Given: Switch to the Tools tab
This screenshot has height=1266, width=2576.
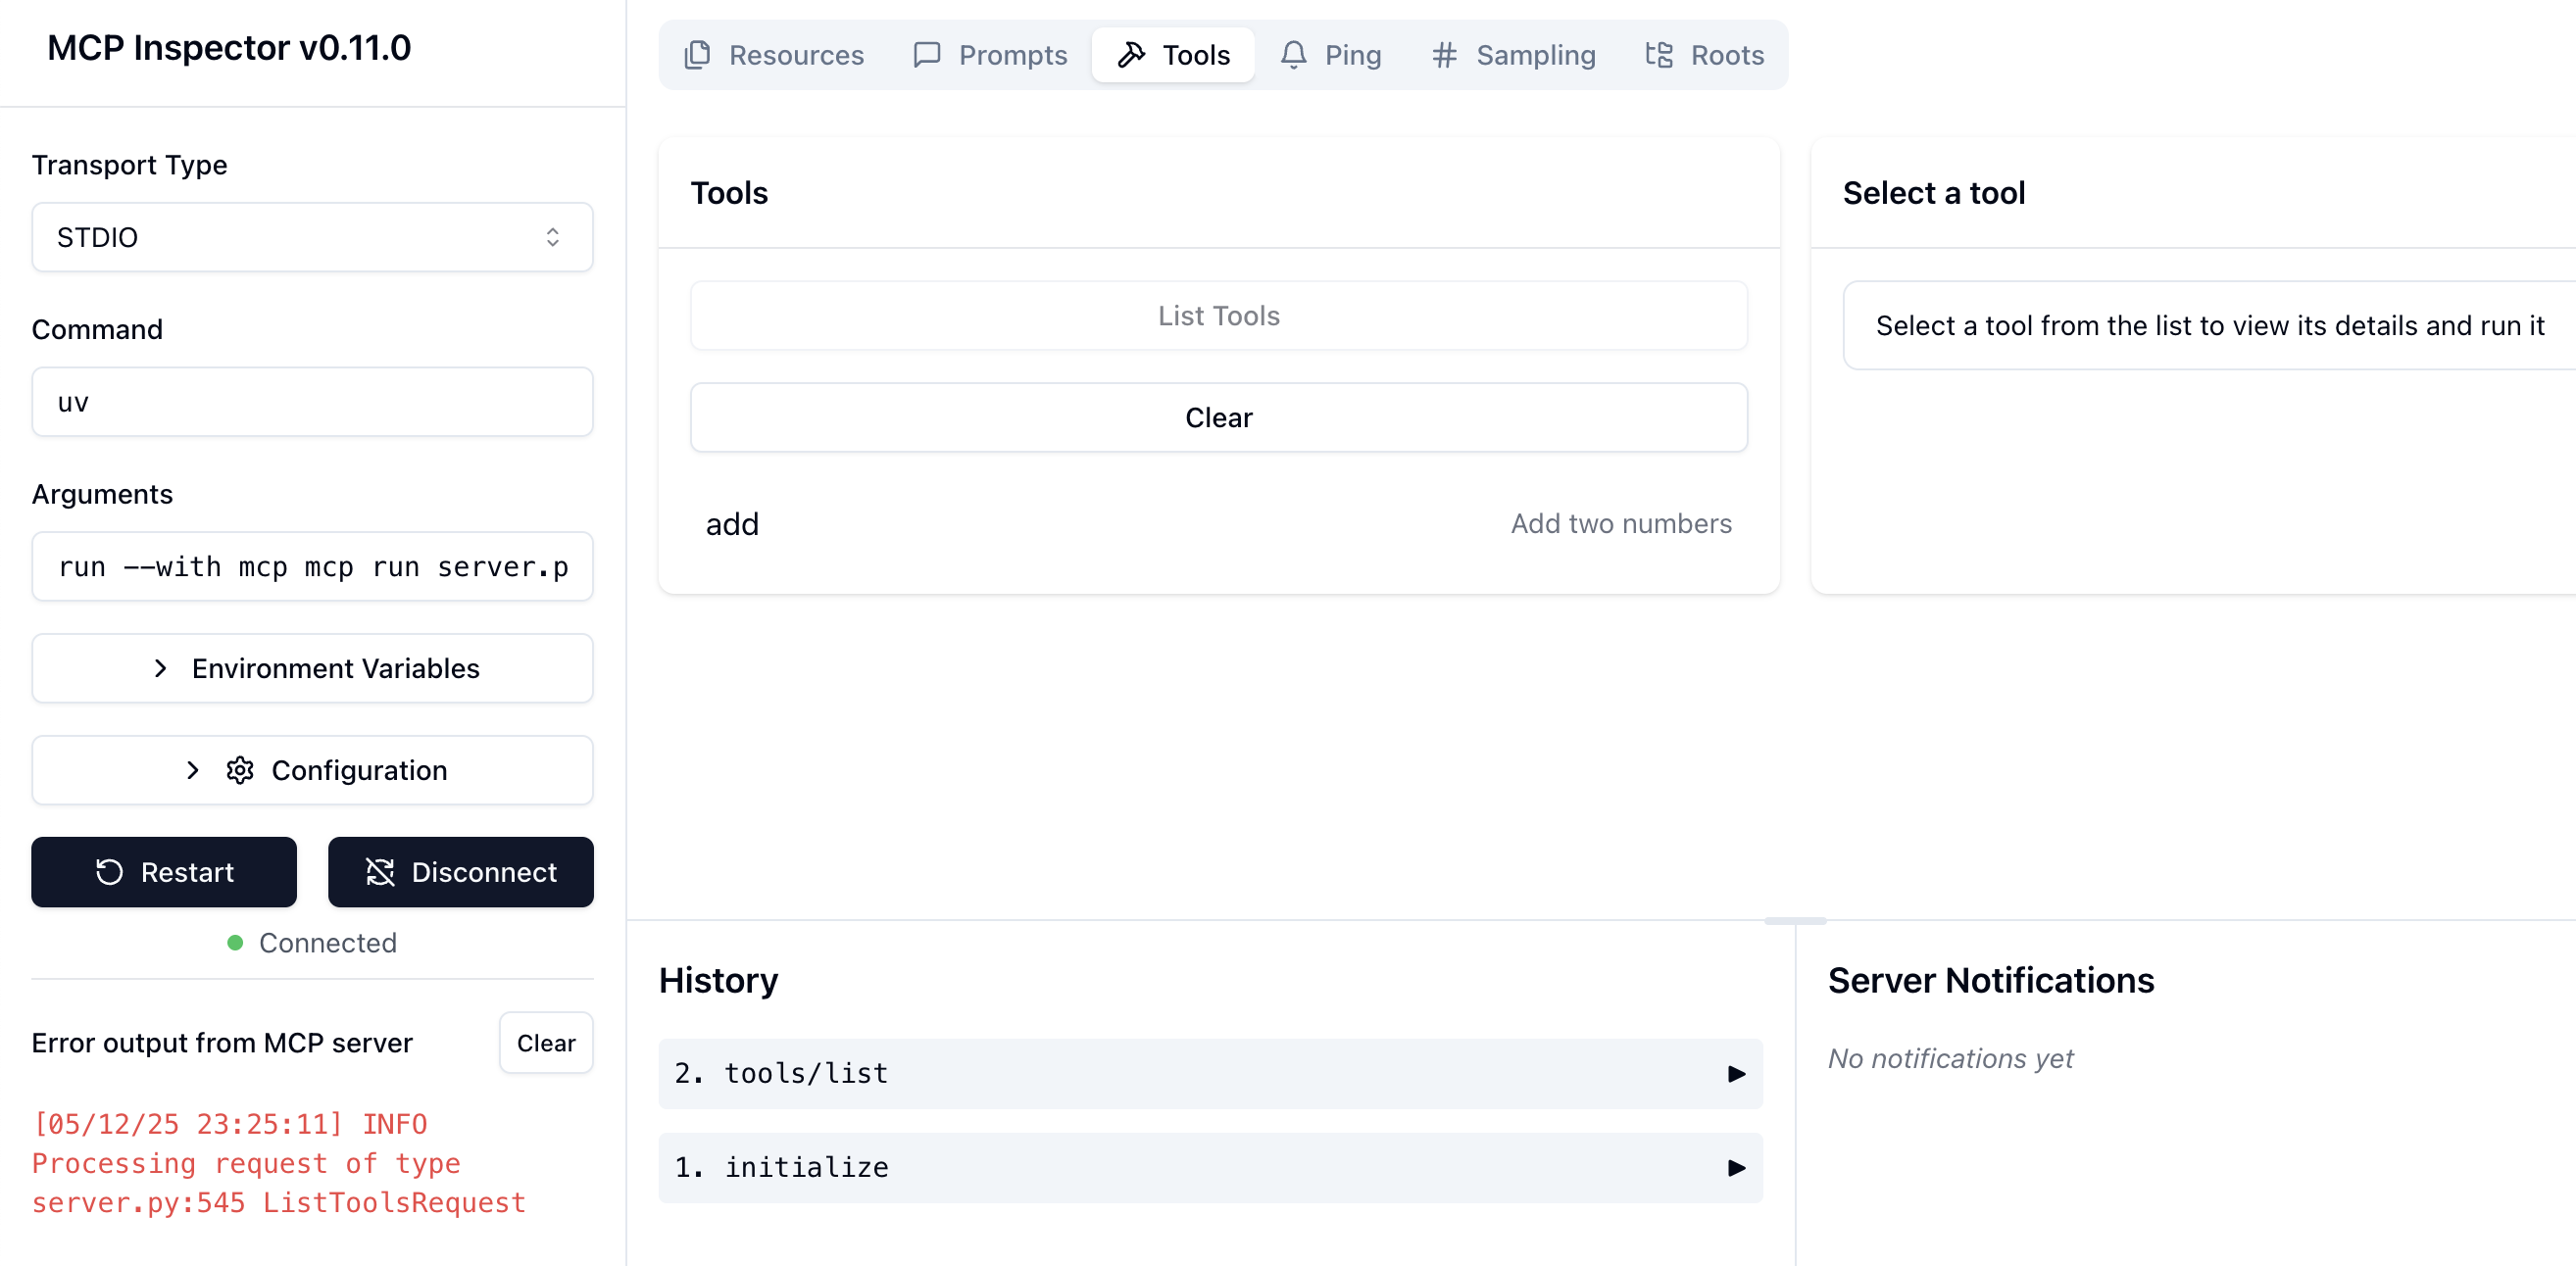Looking at the screenshot, I should [1173, 55].
